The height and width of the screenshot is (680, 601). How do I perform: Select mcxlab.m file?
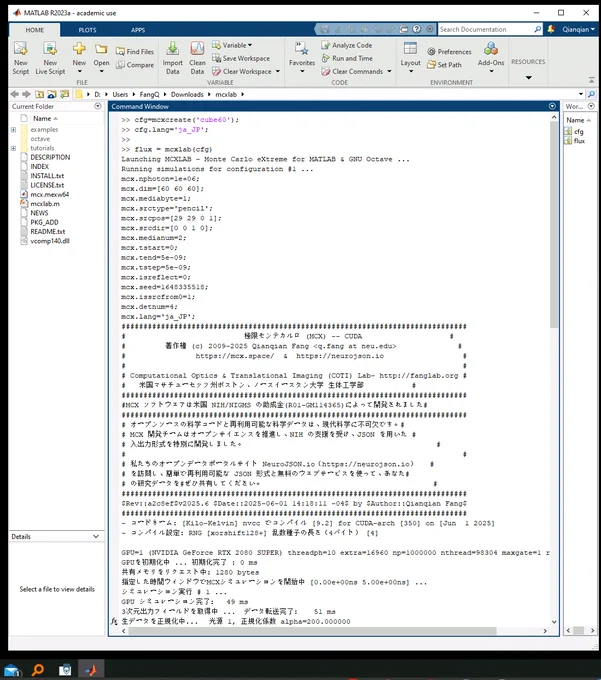45,203
